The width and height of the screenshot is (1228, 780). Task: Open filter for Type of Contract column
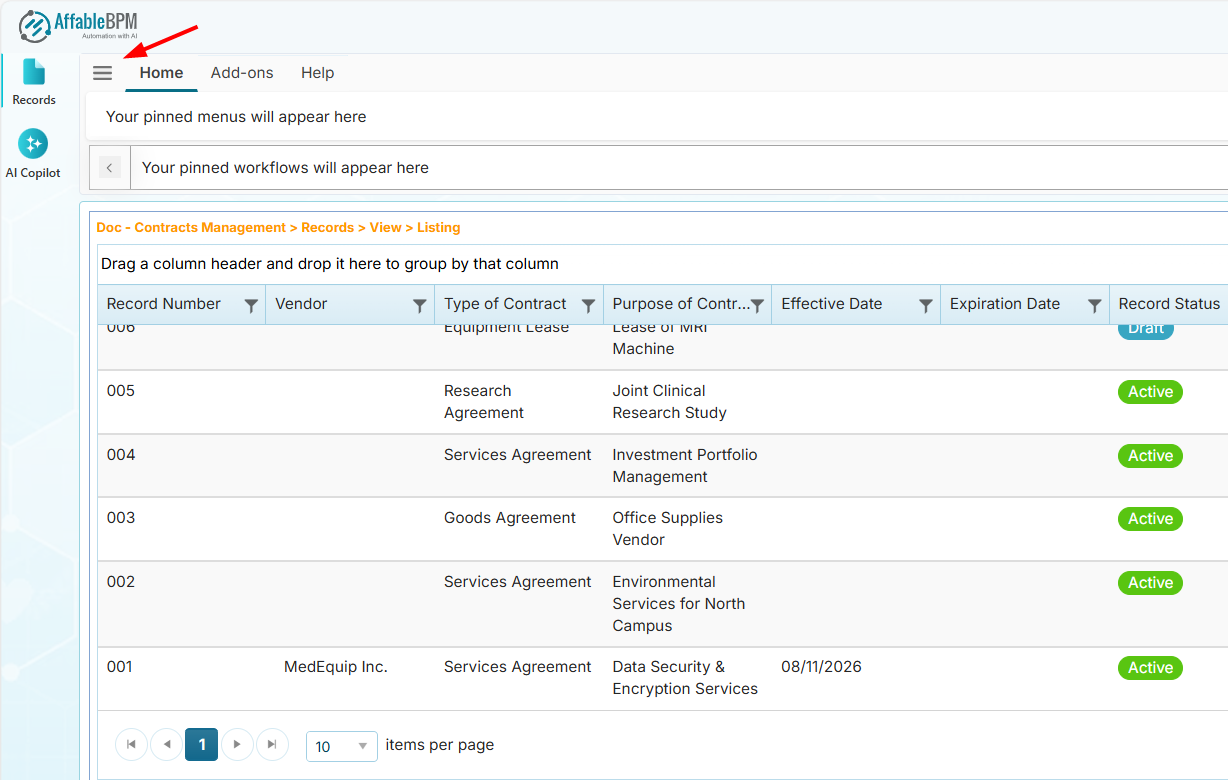pos(588,305)
